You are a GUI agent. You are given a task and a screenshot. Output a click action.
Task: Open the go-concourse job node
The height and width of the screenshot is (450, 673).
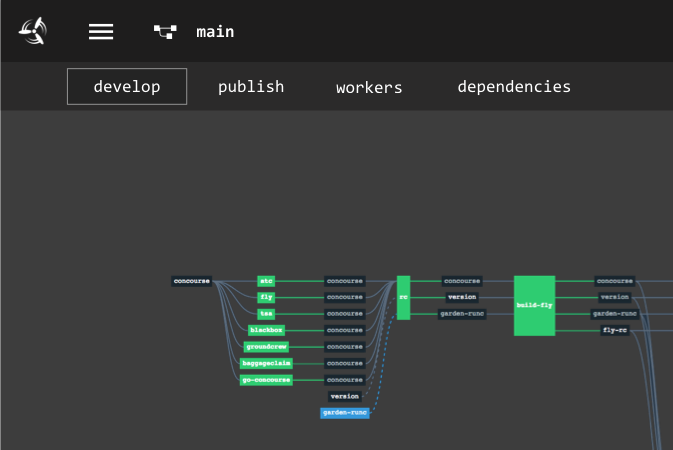267,380
